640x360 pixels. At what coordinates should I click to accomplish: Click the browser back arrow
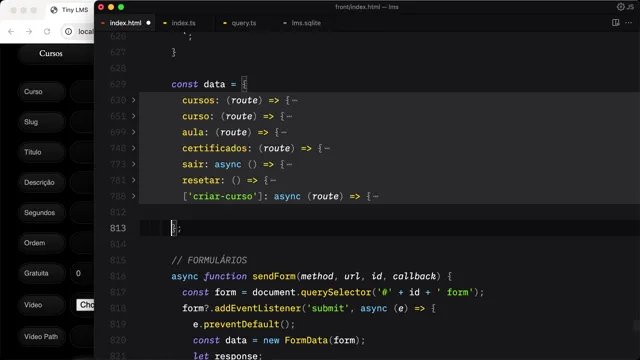click(11, 31)
